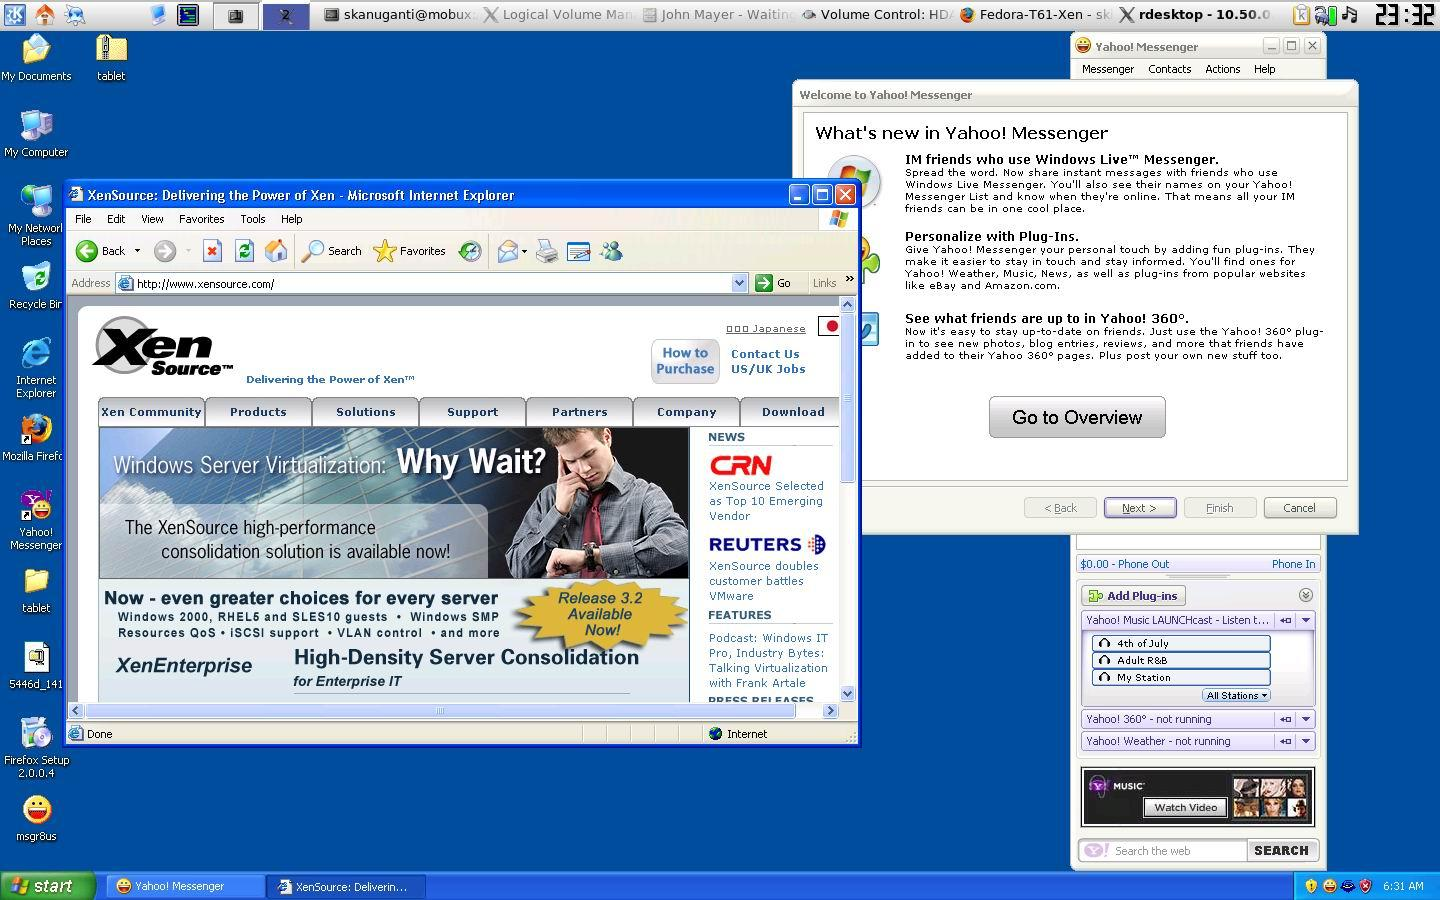The width and height of the screenshot is (1440, 900).
Task: Click the Forward arrow in Internet Explorer
Action: point(165,251)
